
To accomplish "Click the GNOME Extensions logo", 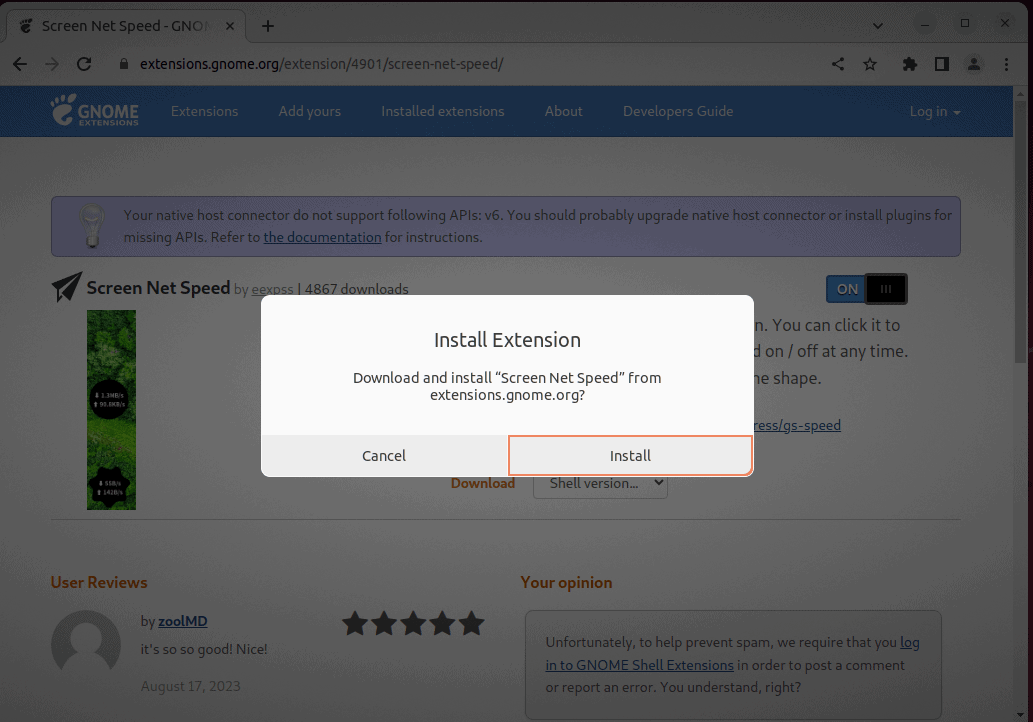I will (x=94, y=111).
